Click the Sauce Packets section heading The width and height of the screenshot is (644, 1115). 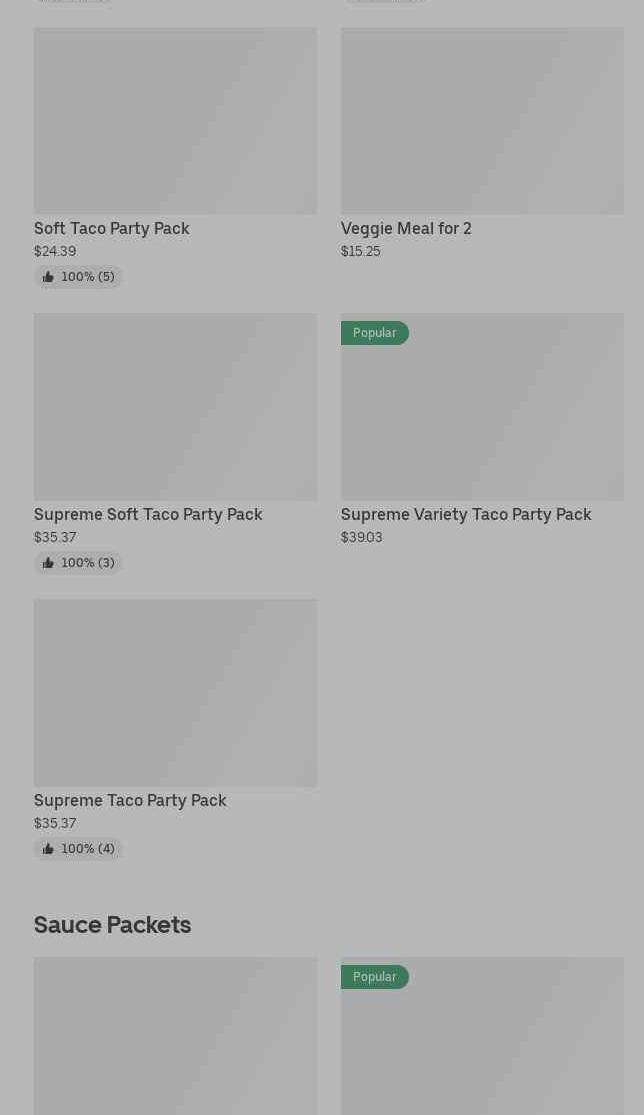click(x=112, y=924)
